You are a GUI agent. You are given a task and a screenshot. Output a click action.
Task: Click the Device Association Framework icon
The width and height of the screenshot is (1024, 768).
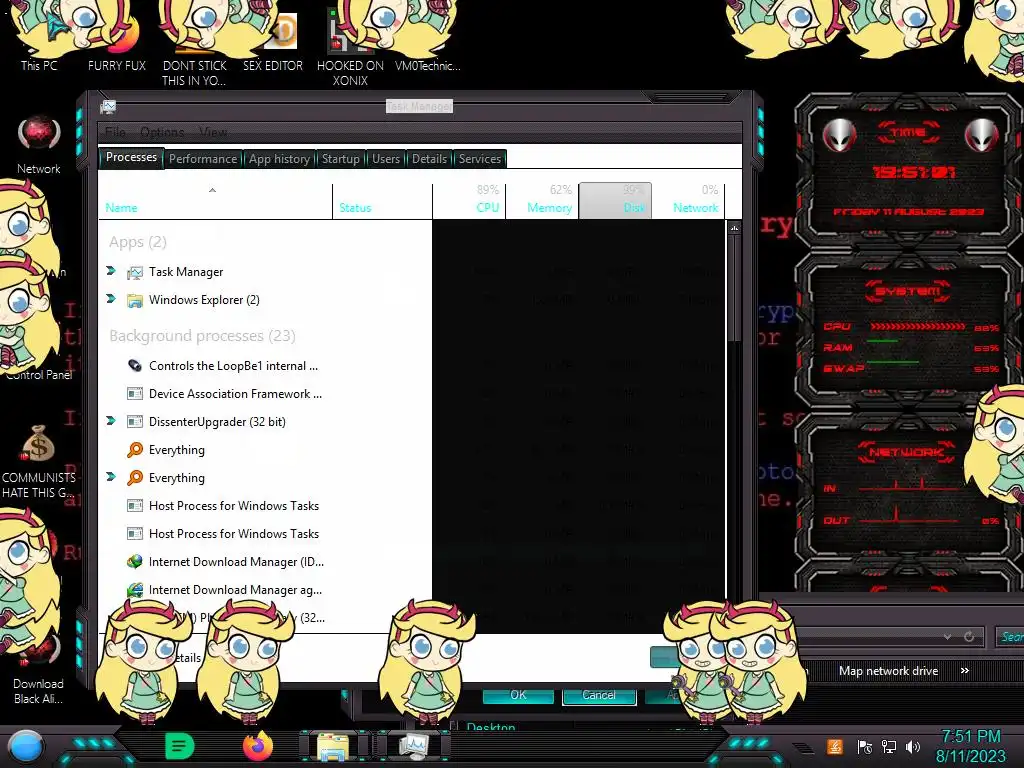click(x=135, y=394)
